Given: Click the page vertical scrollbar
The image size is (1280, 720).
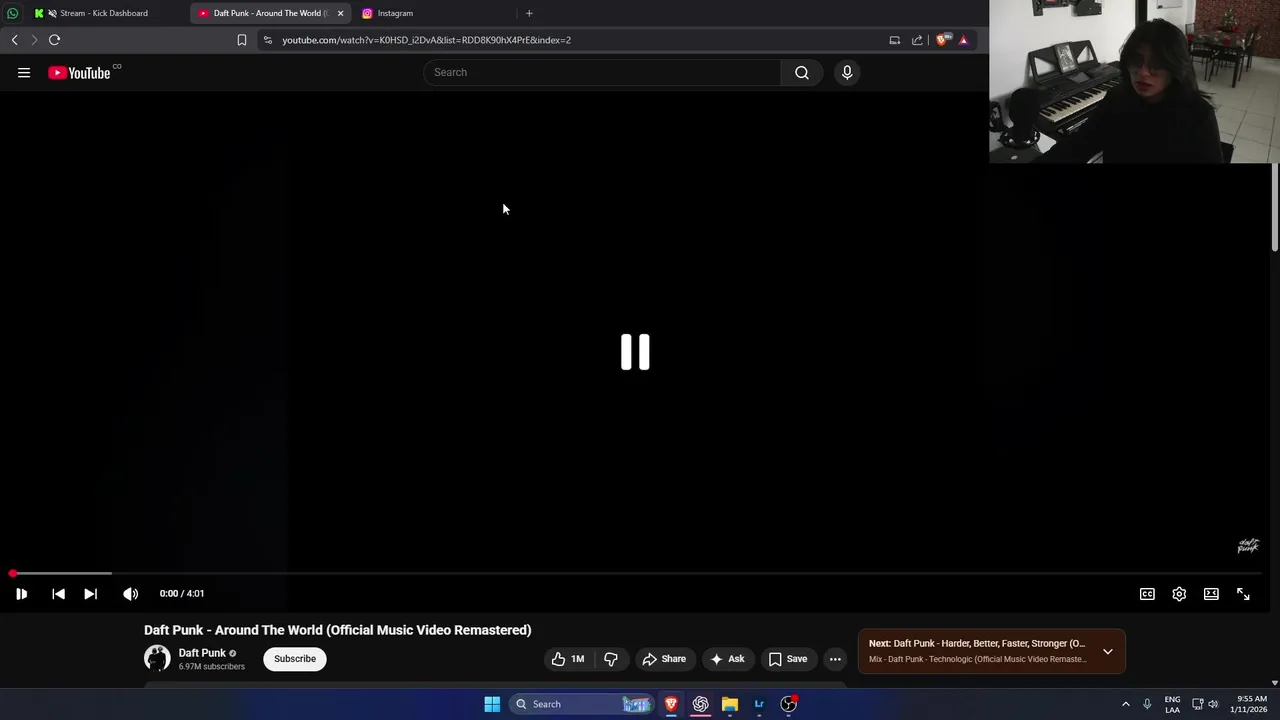Looking at the screenshot, I should (x=1275, y=207).
